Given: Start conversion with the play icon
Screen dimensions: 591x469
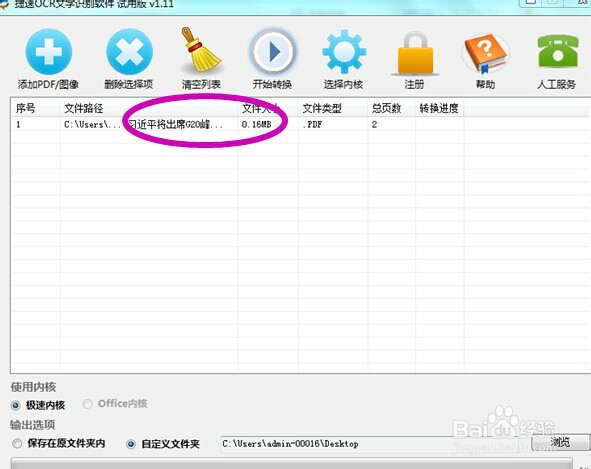Looking at the screenshot, I should [273, 51].
